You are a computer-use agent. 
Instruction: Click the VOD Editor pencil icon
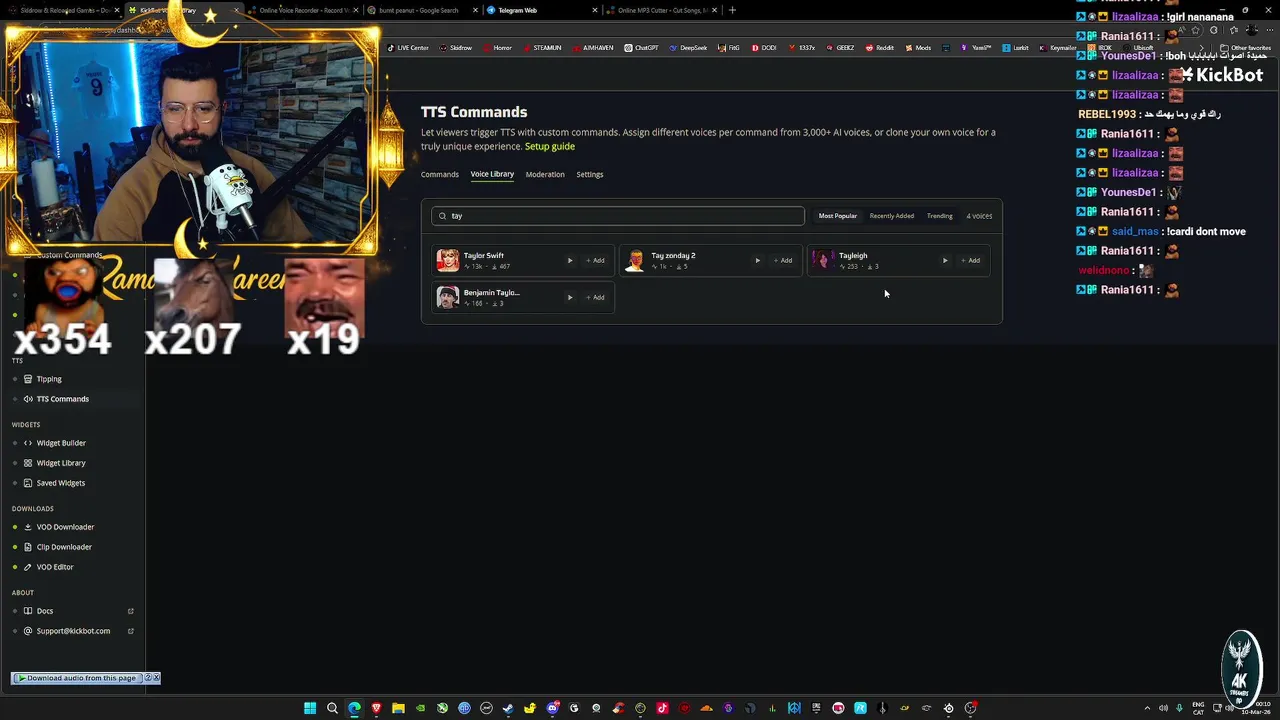click(x=28, y=567)
